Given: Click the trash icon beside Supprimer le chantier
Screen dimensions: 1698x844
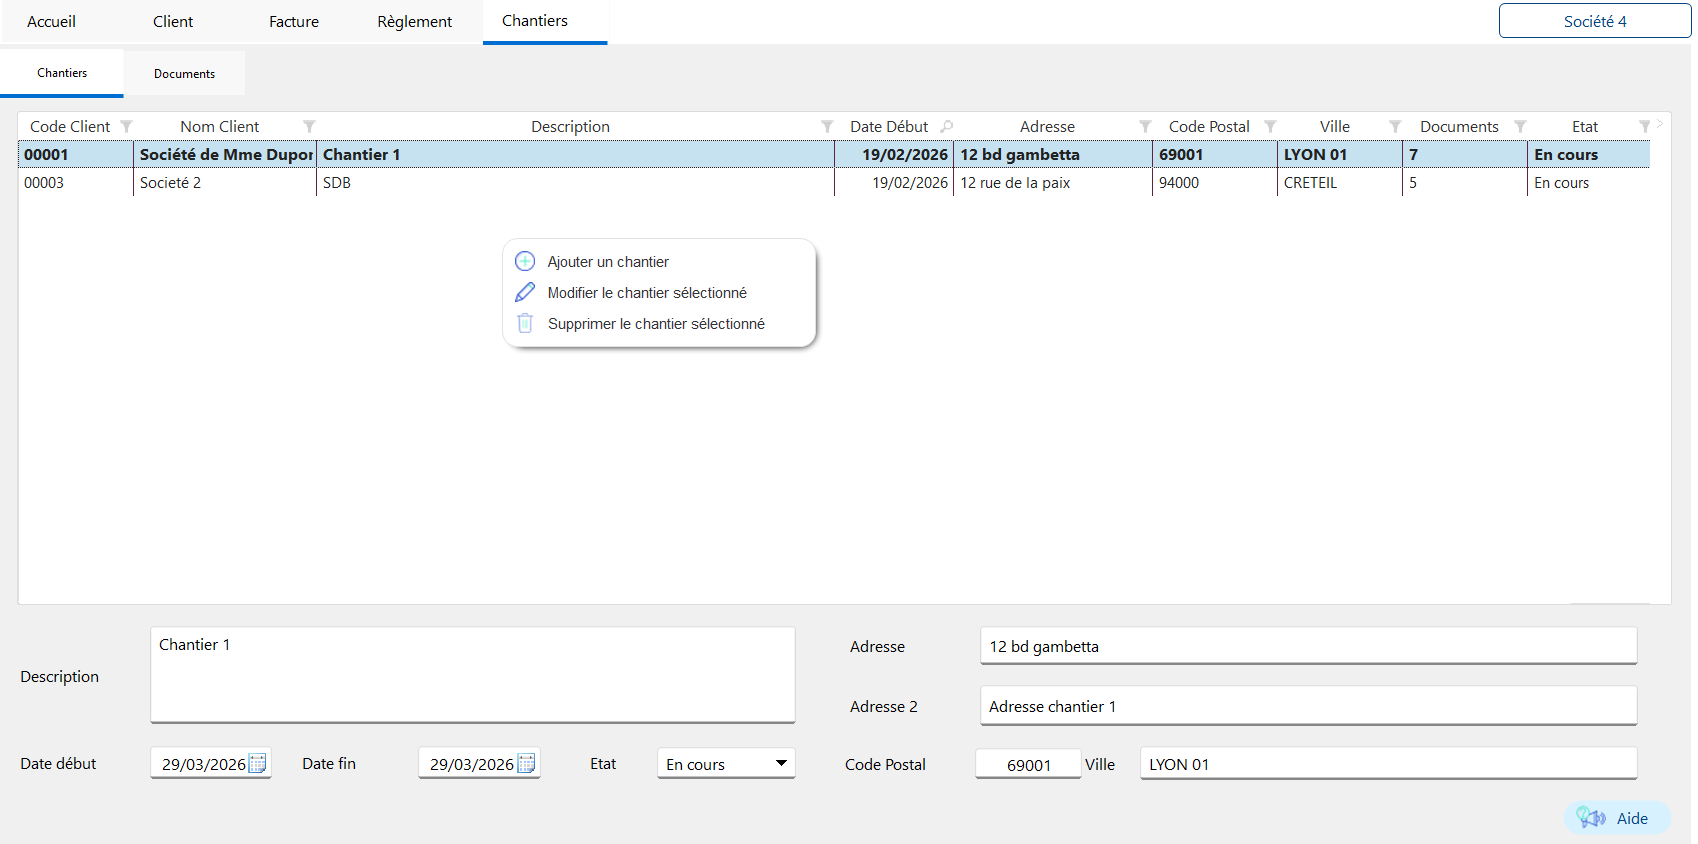Looking at the screenshot, I should pos(525,323).
